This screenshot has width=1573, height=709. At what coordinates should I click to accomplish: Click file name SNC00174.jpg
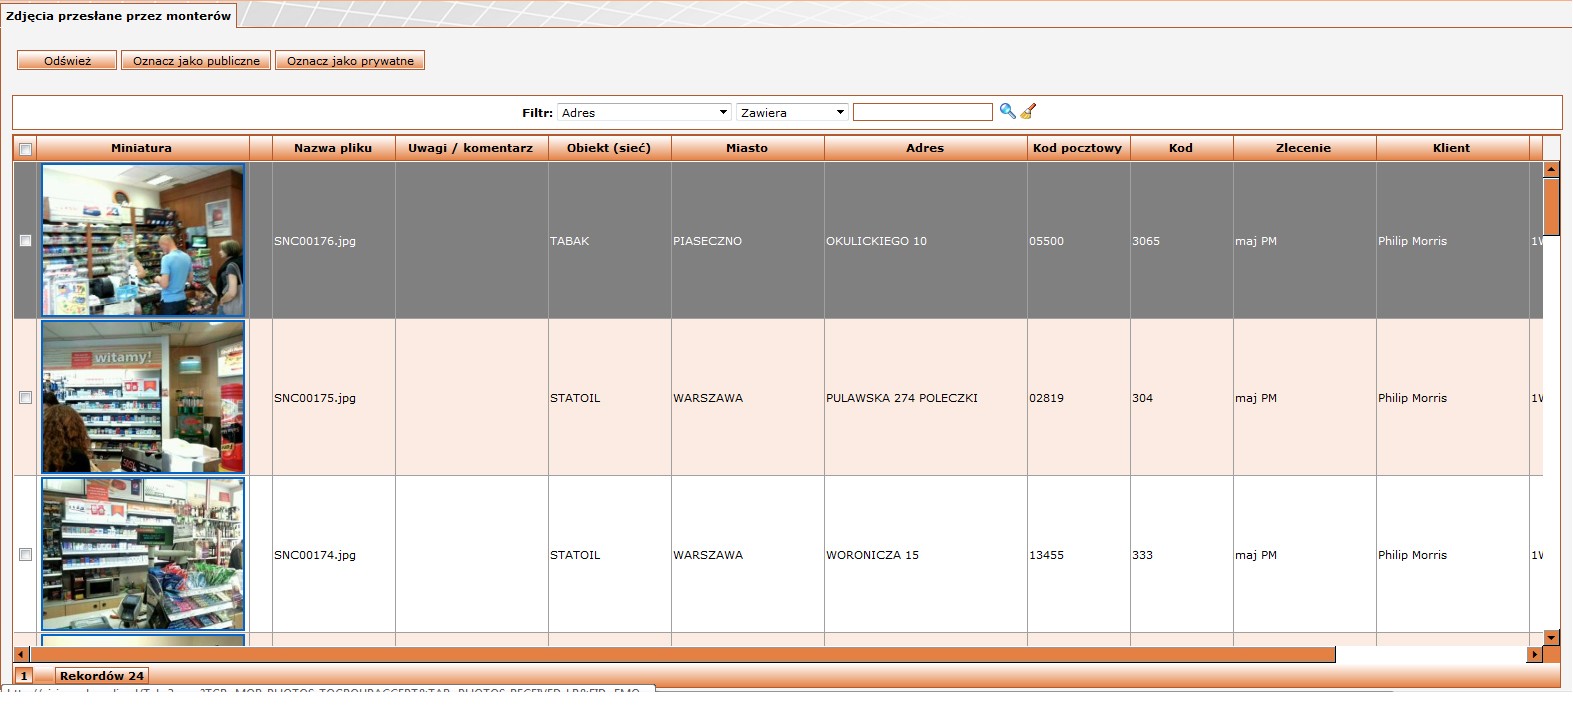[x=315, y=555]
